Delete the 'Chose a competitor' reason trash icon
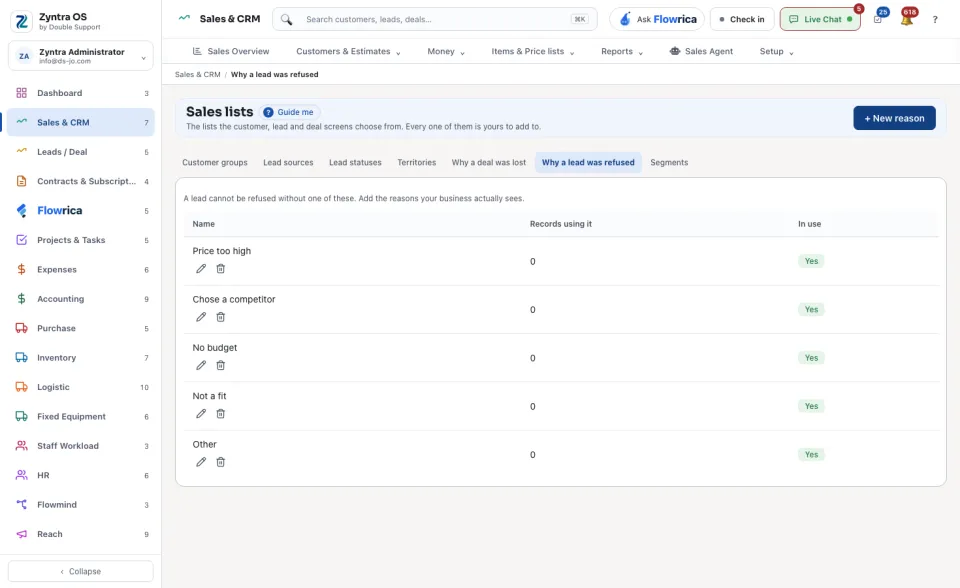Screen dimensions: 960x588 pyautogui.click(x=220, y=317)
